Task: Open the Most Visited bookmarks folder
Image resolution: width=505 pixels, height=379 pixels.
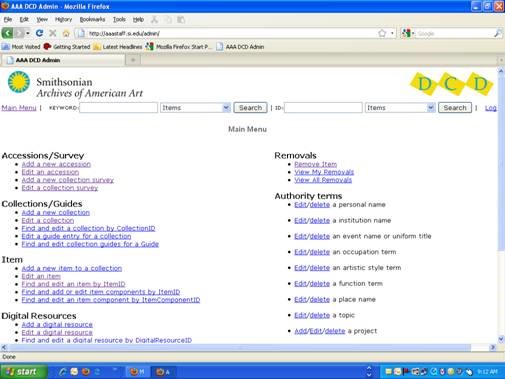Action: coord(21,47)
